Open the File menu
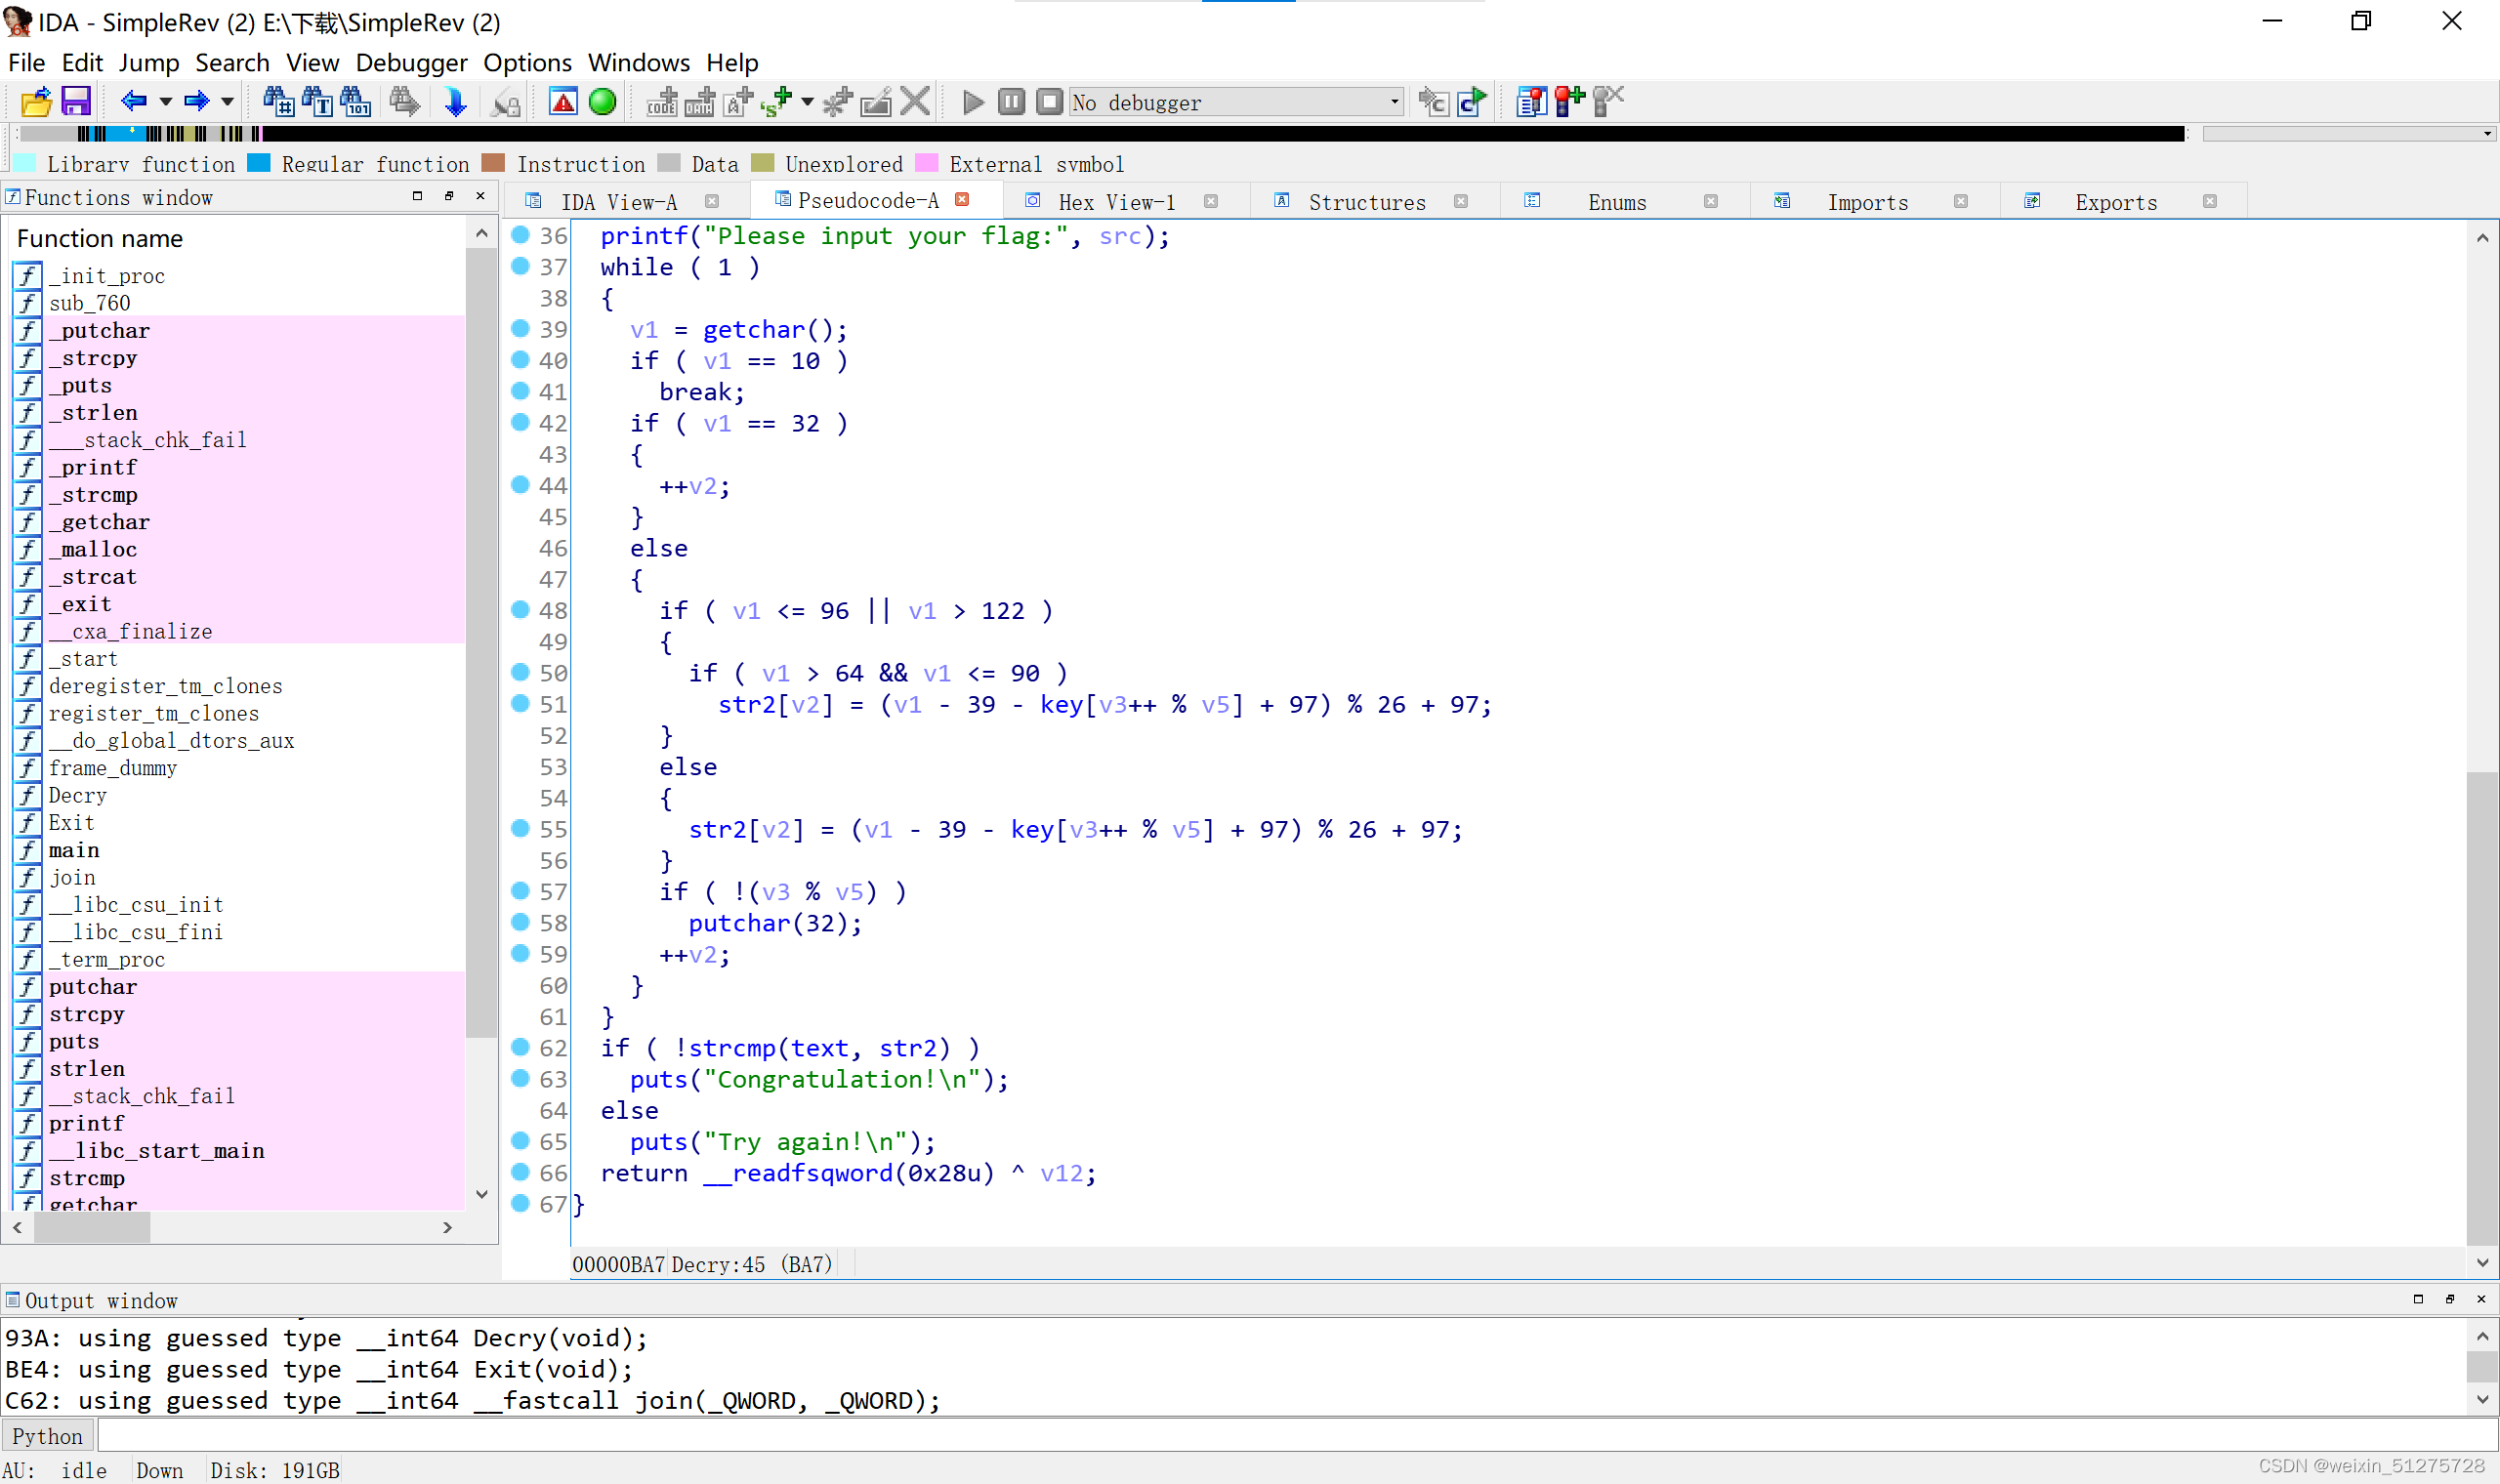Screen dimensions: 2500x1484 [x=26, y=62]
